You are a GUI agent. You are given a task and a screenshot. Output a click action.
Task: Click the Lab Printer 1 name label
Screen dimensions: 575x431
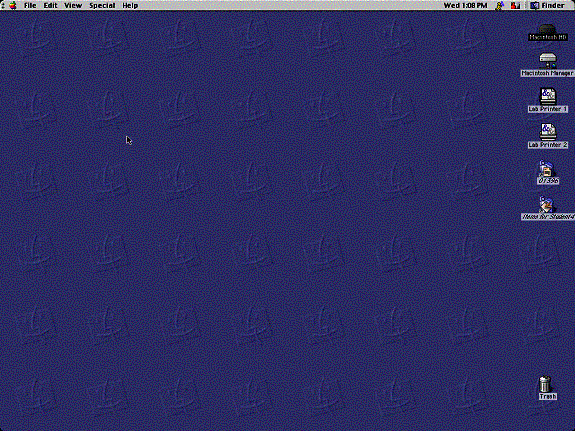pyautogui.click(x=548, y=109)
